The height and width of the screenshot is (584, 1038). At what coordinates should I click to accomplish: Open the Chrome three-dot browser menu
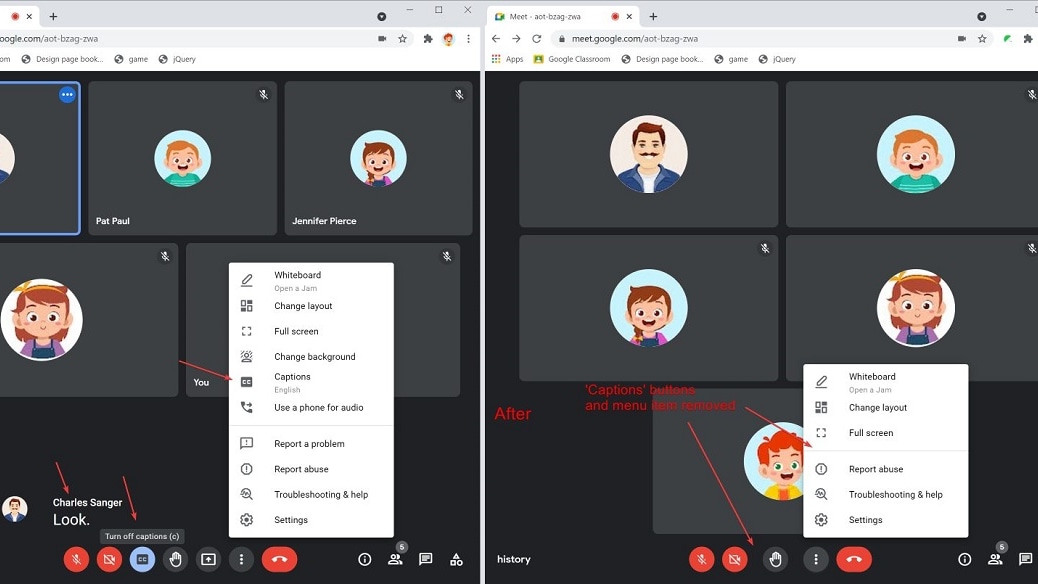coord(468,38)
